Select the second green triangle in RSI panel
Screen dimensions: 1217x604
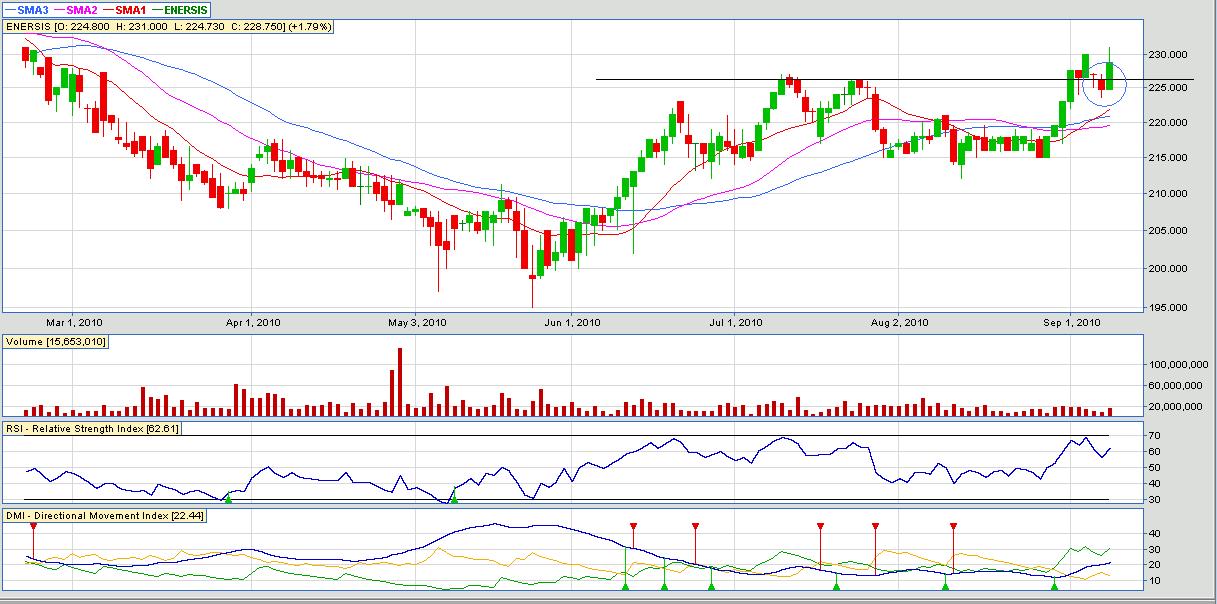pos(454,497)
